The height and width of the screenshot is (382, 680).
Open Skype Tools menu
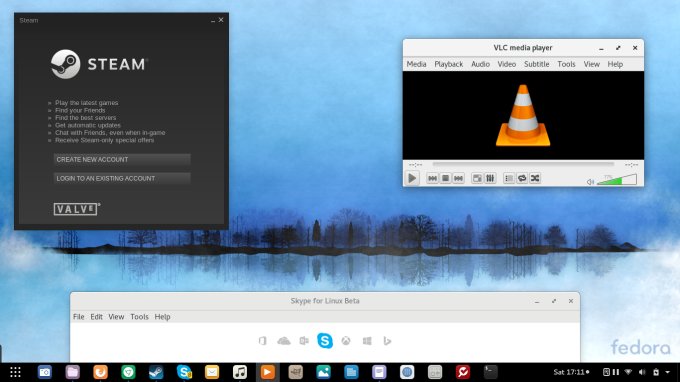tap(139, 317)
